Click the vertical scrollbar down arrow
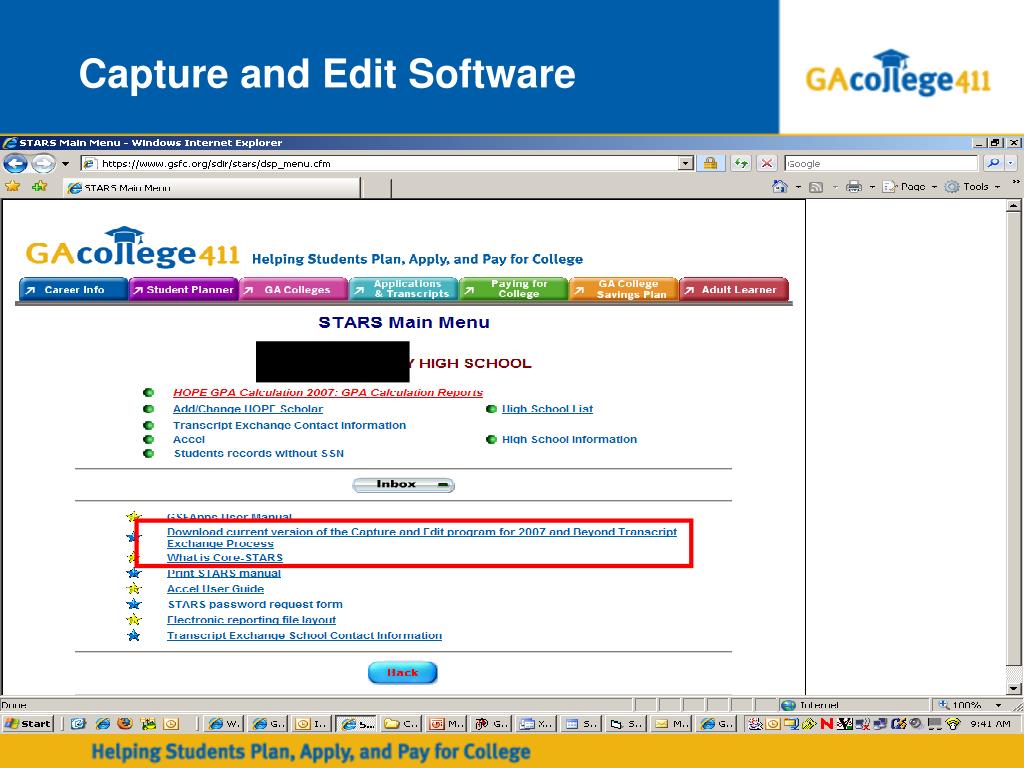 tap(1013, 688)
